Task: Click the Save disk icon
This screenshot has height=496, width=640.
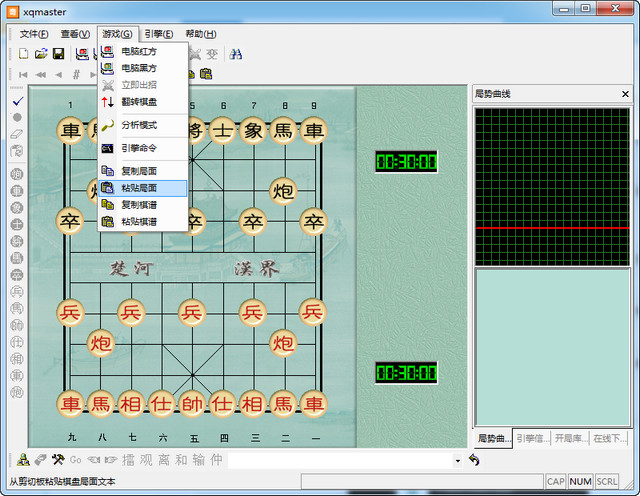Action: 58,54
